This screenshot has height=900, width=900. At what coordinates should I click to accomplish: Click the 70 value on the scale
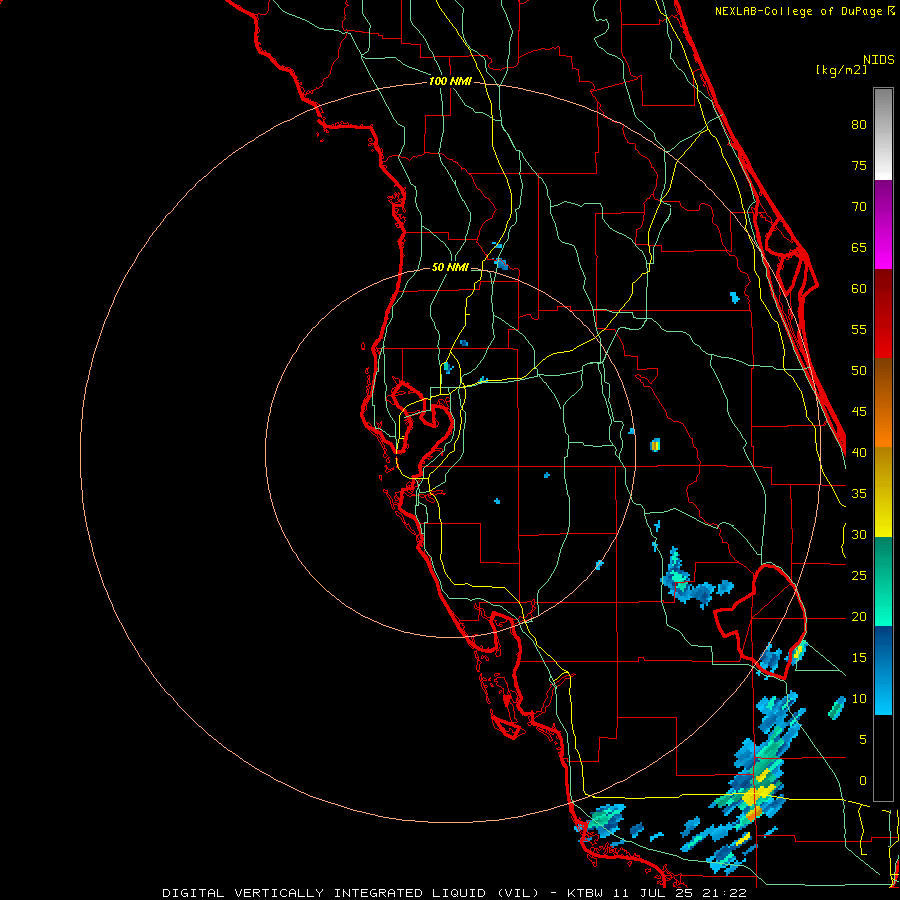(x=859, y=207)
